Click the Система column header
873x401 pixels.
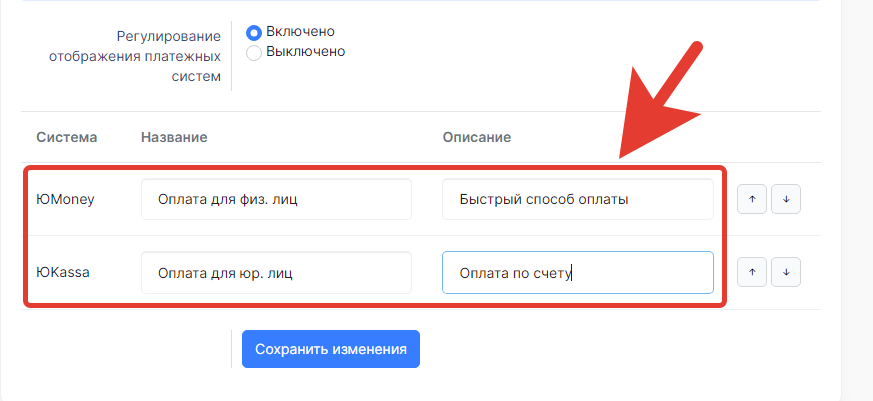pyautogui.click(x=66, y=138)
